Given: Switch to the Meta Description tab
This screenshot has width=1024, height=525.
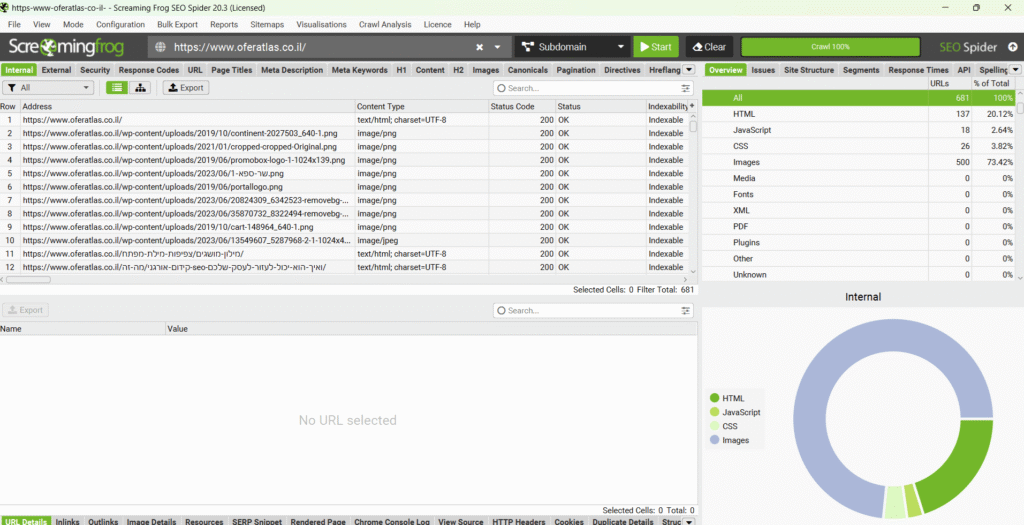Looking at the screenshot, I should pyautogui.click(x=292, y=70).
